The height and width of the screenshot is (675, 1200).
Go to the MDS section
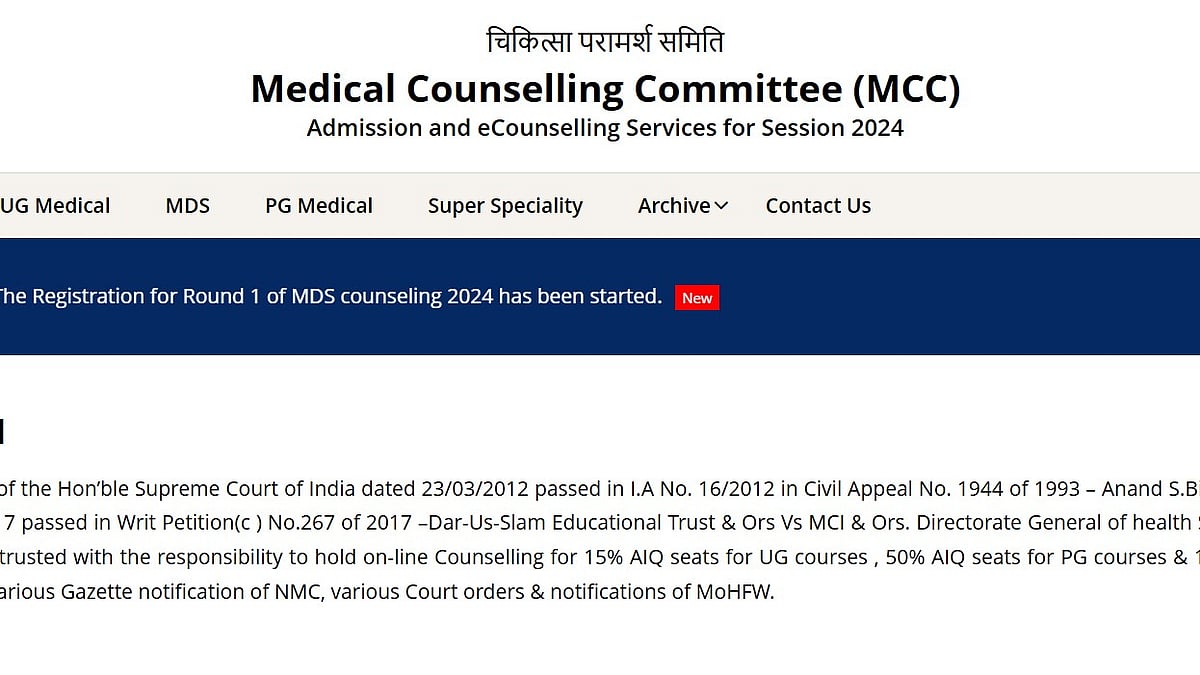tap(187, 206)
